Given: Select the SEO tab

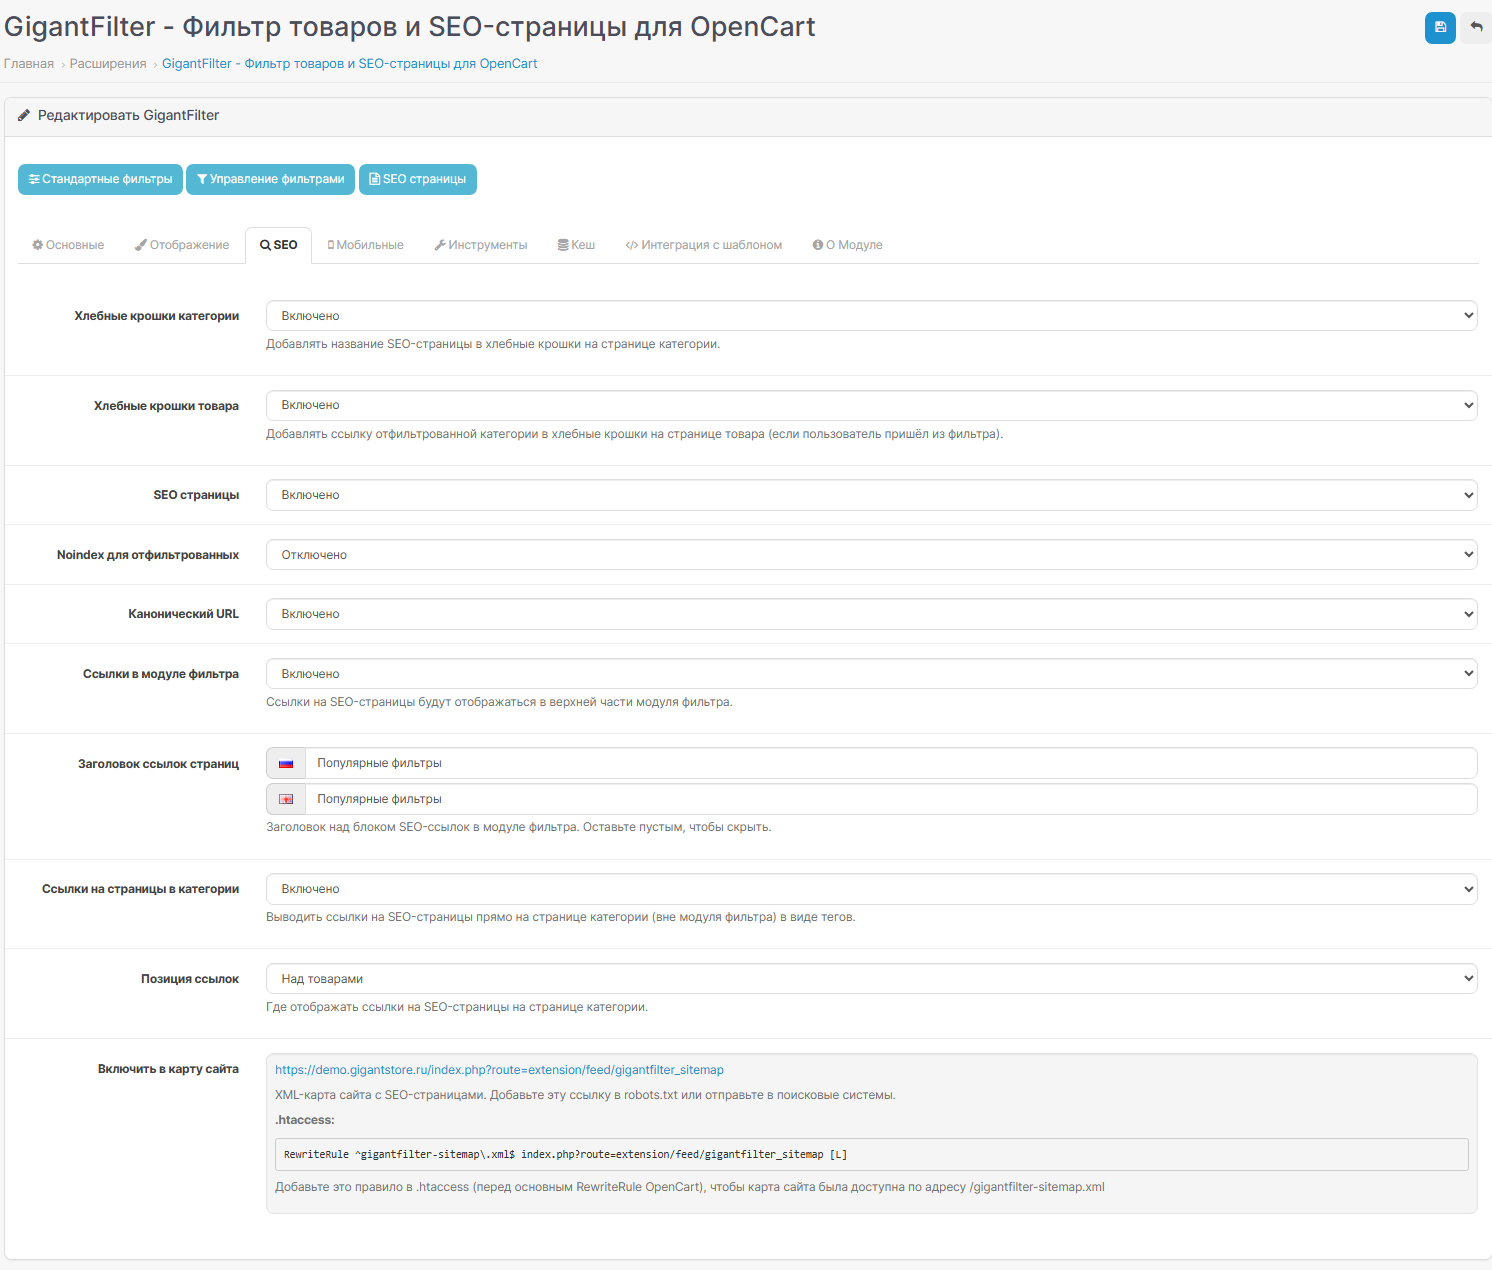Looking at the screenshot, I should pos(279,245).
